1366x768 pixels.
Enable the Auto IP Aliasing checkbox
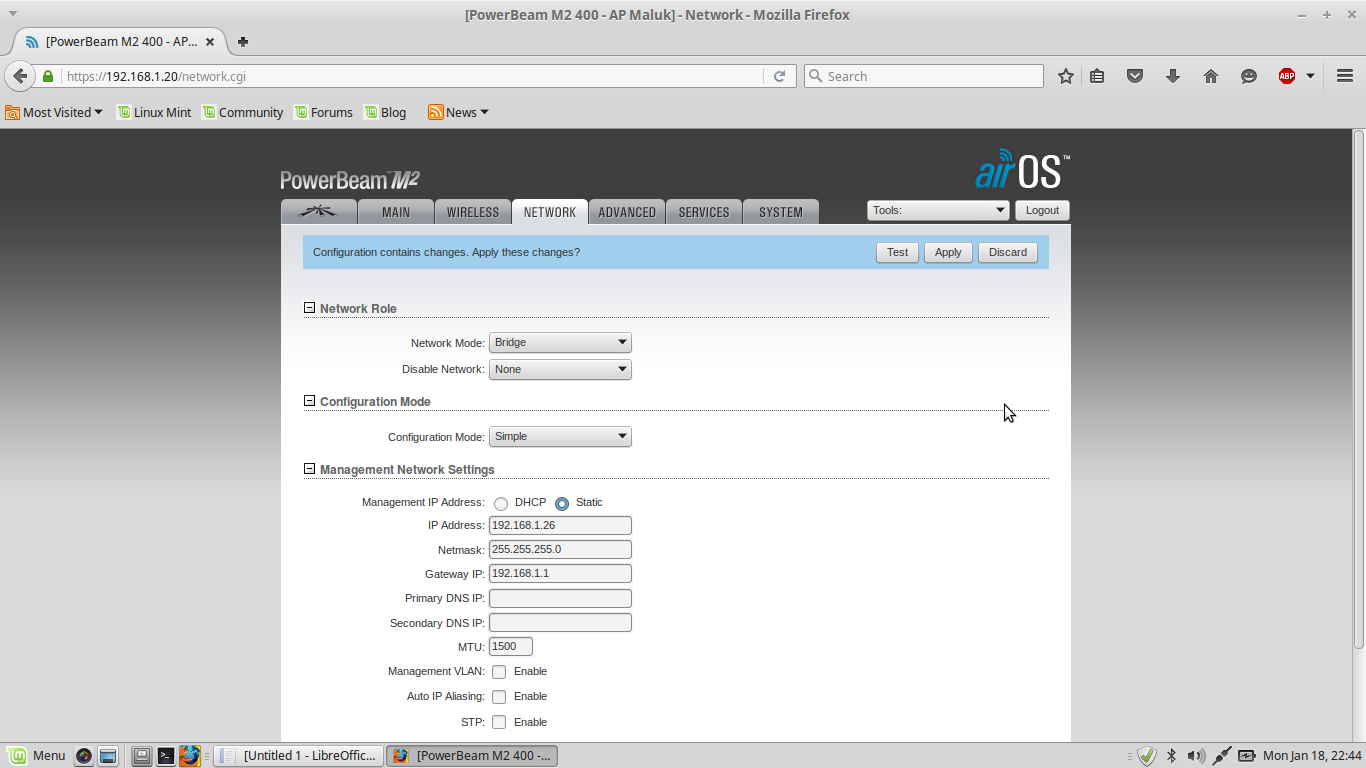coord(499,697)
